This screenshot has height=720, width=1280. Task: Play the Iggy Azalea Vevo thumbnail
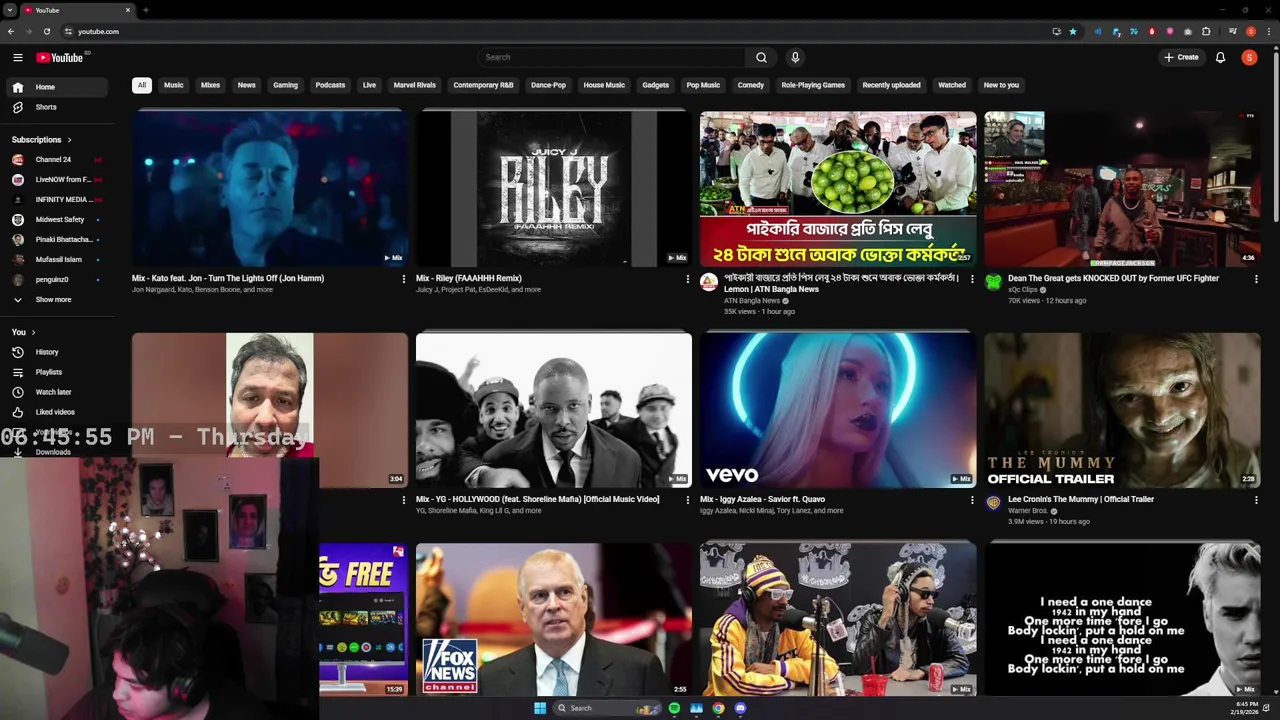tap(838, 410)
